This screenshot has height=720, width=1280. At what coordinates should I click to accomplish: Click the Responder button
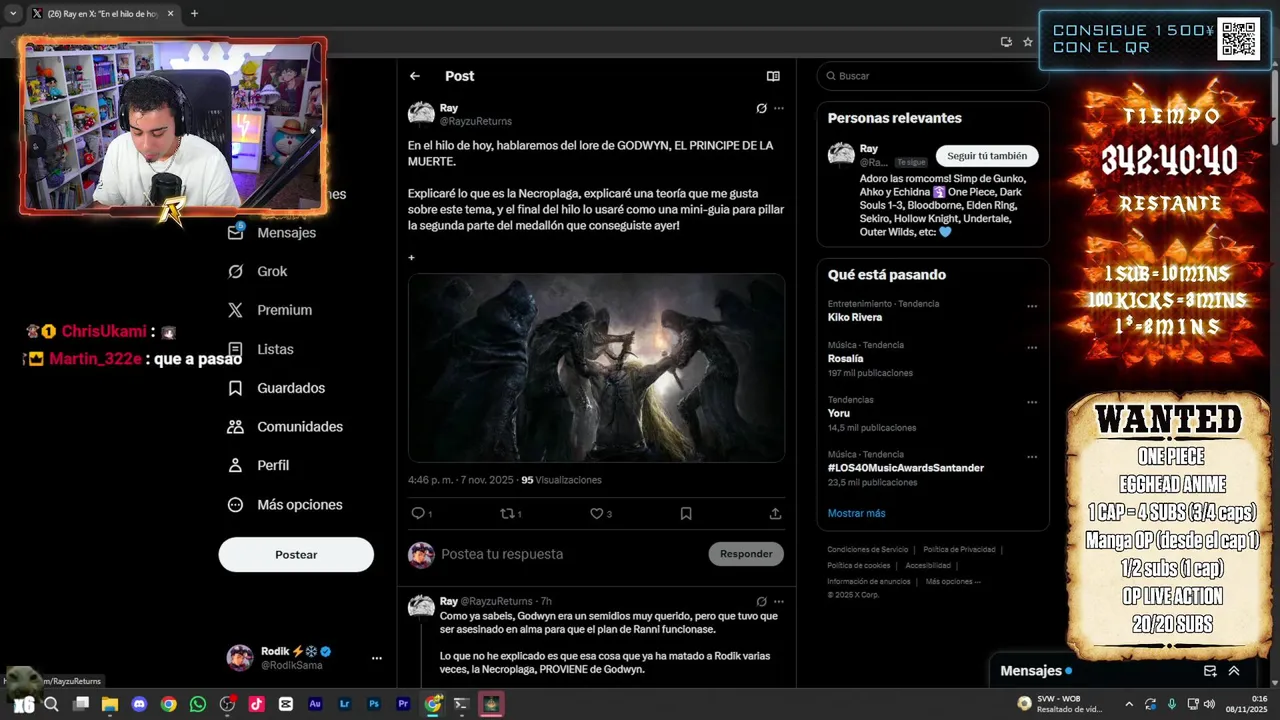coord(746,554)
